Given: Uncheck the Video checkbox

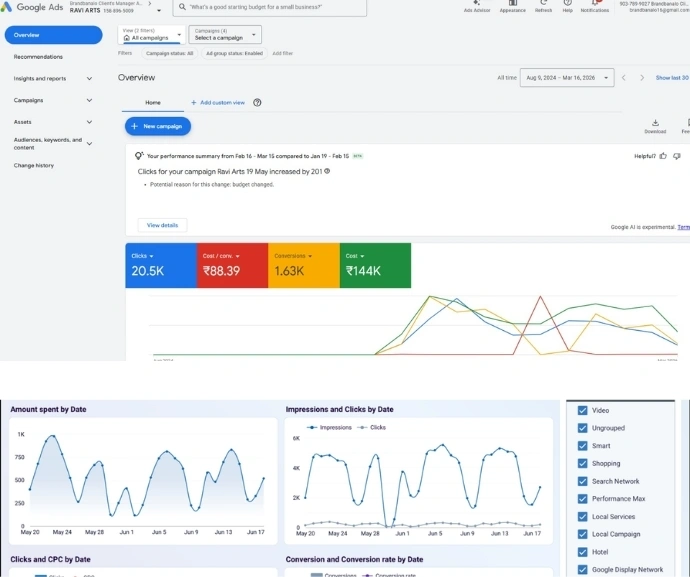Looking at the screenshot, I should pos(583,410).
